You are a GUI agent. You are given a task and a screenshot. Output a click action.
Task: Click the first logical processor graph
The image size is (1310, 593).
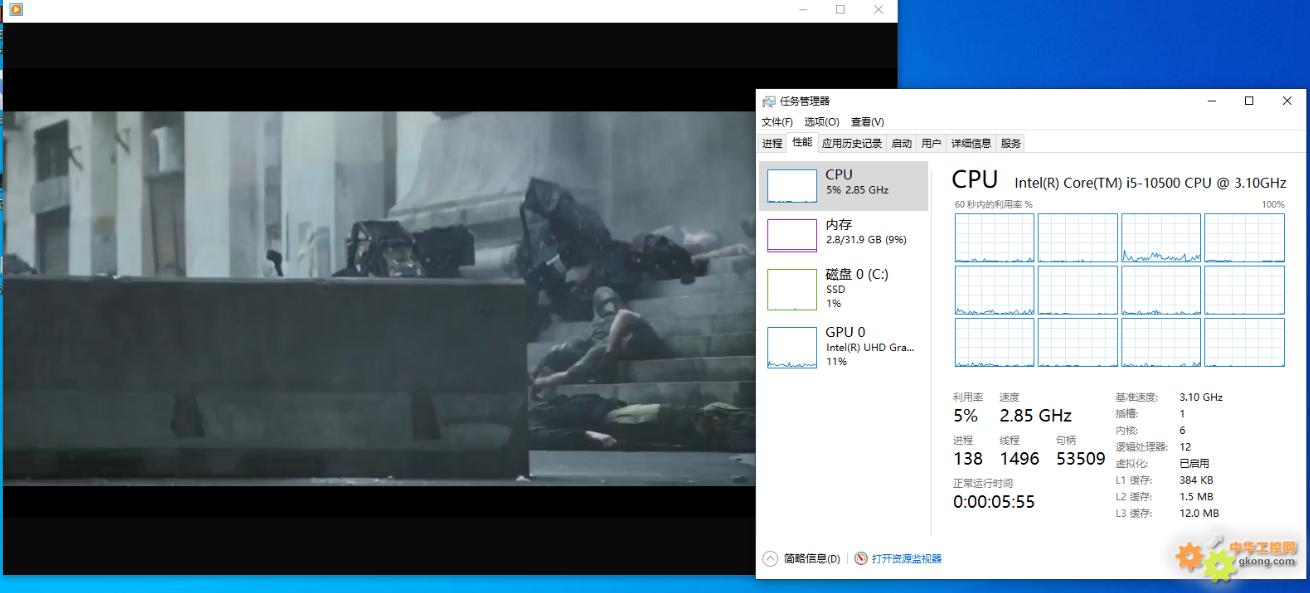(x=994, y=238)
